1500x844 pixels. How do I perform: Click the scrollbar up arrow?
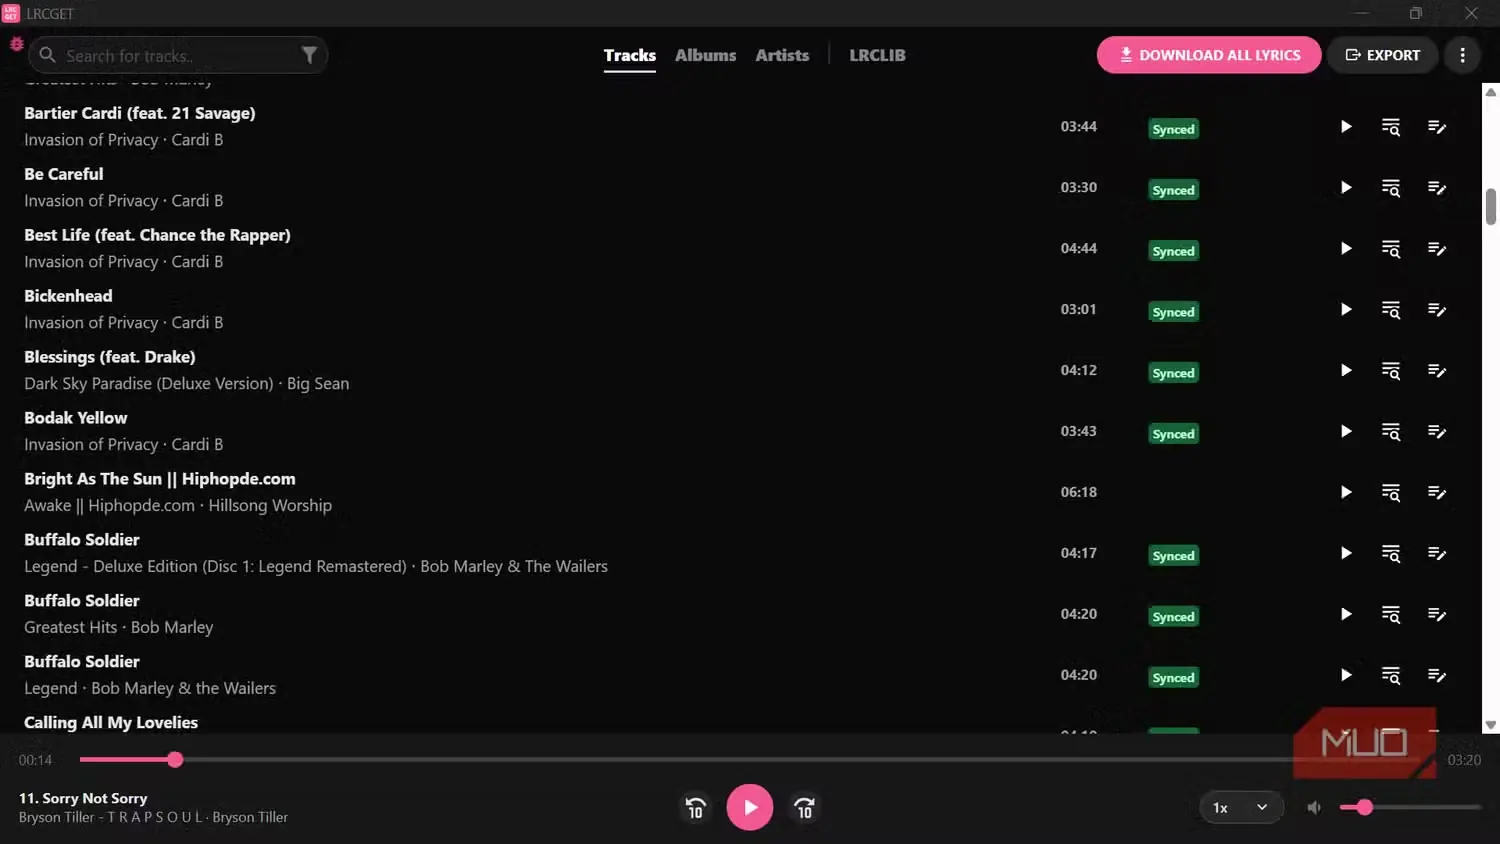[1490, 91]
